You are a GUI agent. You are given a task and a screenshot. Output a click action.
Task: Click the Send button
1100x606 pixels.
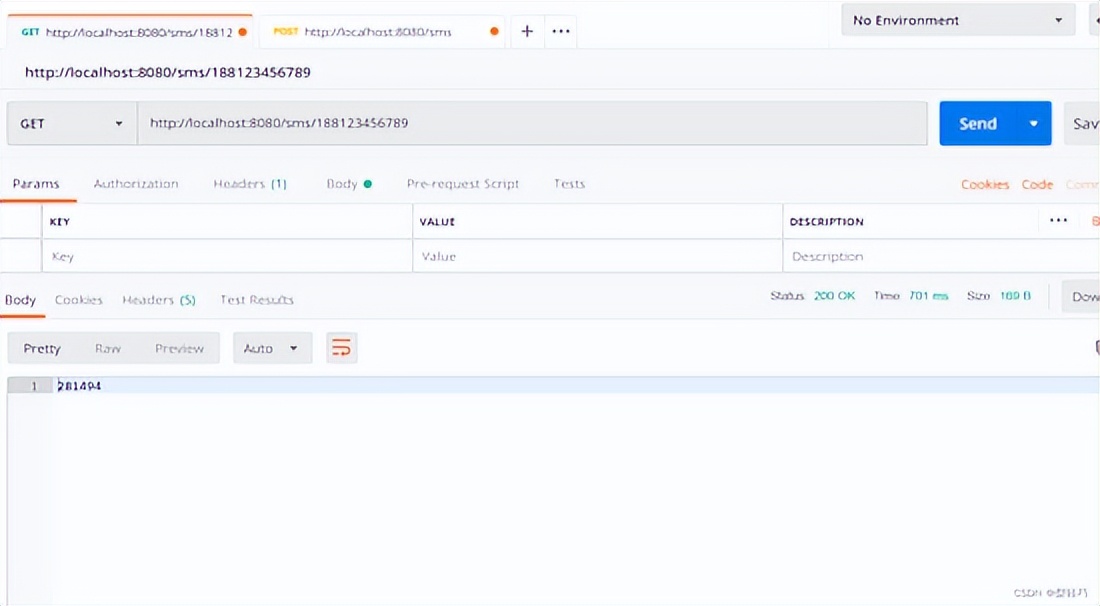click(x=978, y=123)
